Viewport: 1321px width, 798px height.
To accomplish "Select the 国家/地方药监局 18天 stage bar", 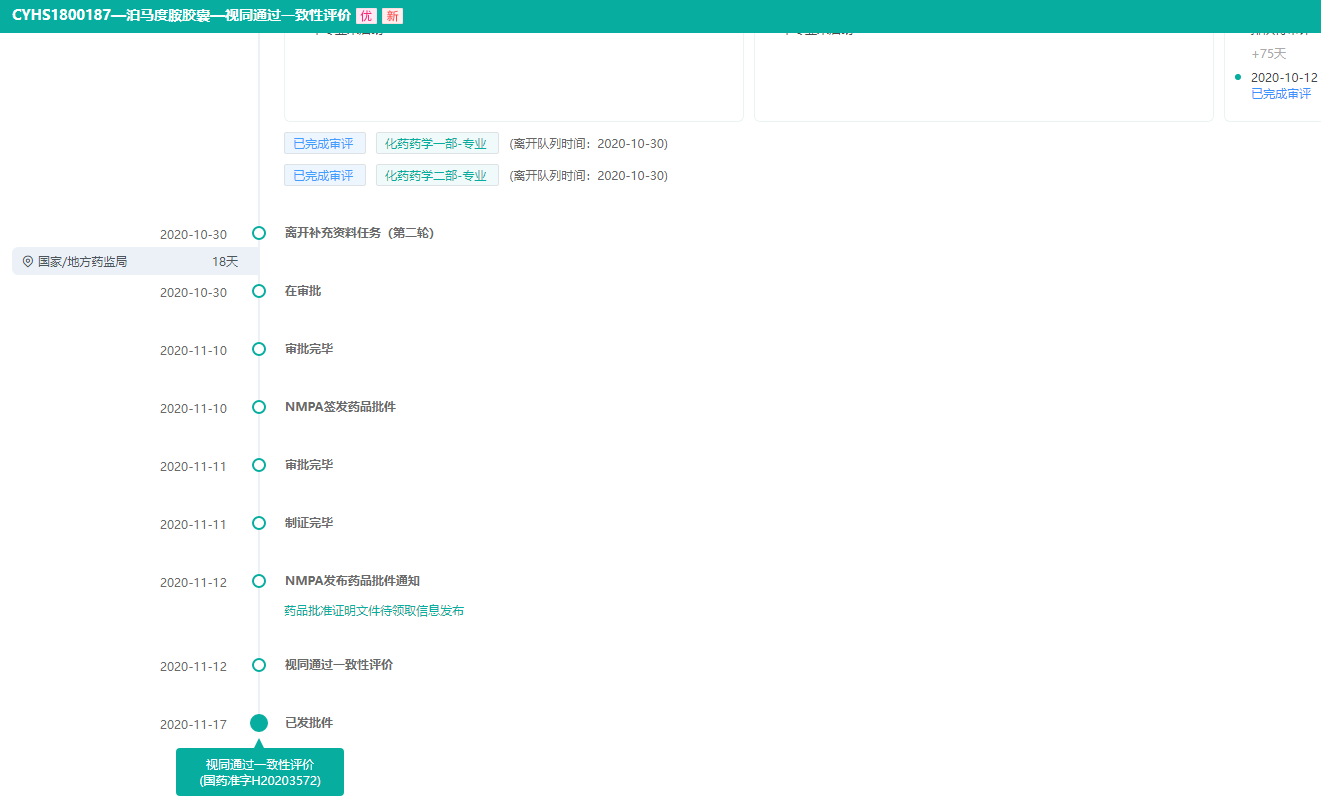I will tap(134, 262).
